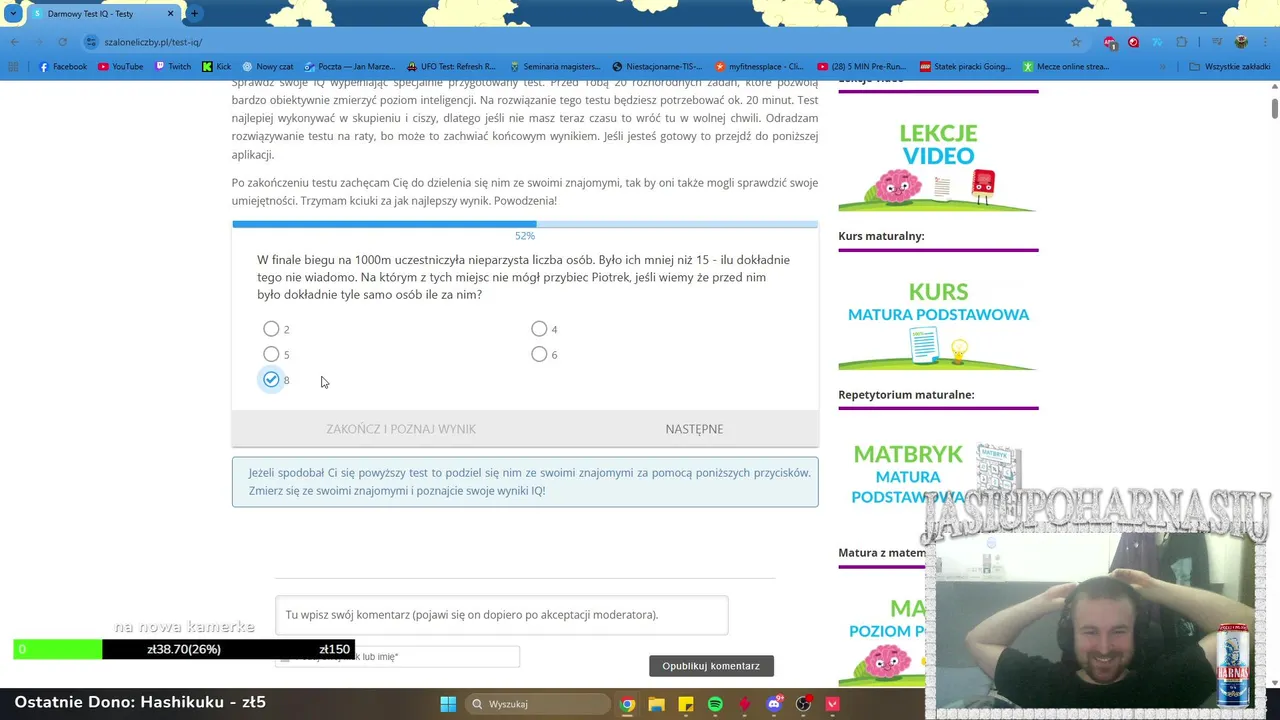Open Discord from the taskbar

pos(774,704)
